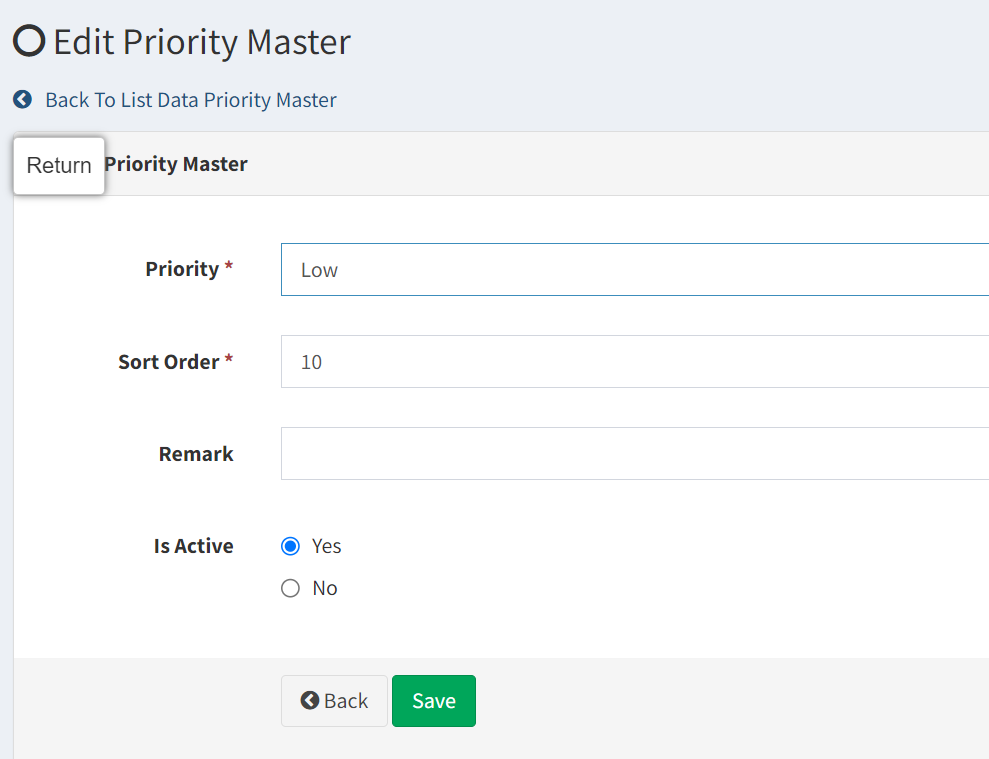Click the Is Active label
This screenshot has width=989, height=759.
[x=194, y=546]
